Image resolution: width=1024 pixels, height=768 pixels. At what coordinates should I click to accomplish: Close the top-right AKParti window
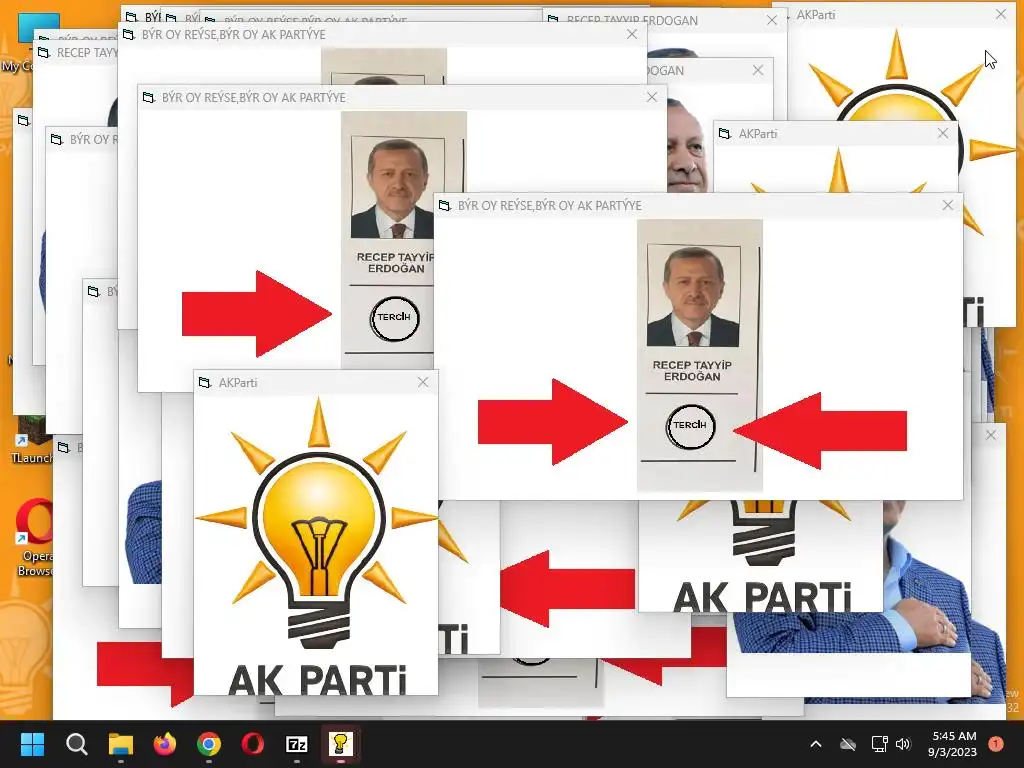click(x=1000, y=14)
